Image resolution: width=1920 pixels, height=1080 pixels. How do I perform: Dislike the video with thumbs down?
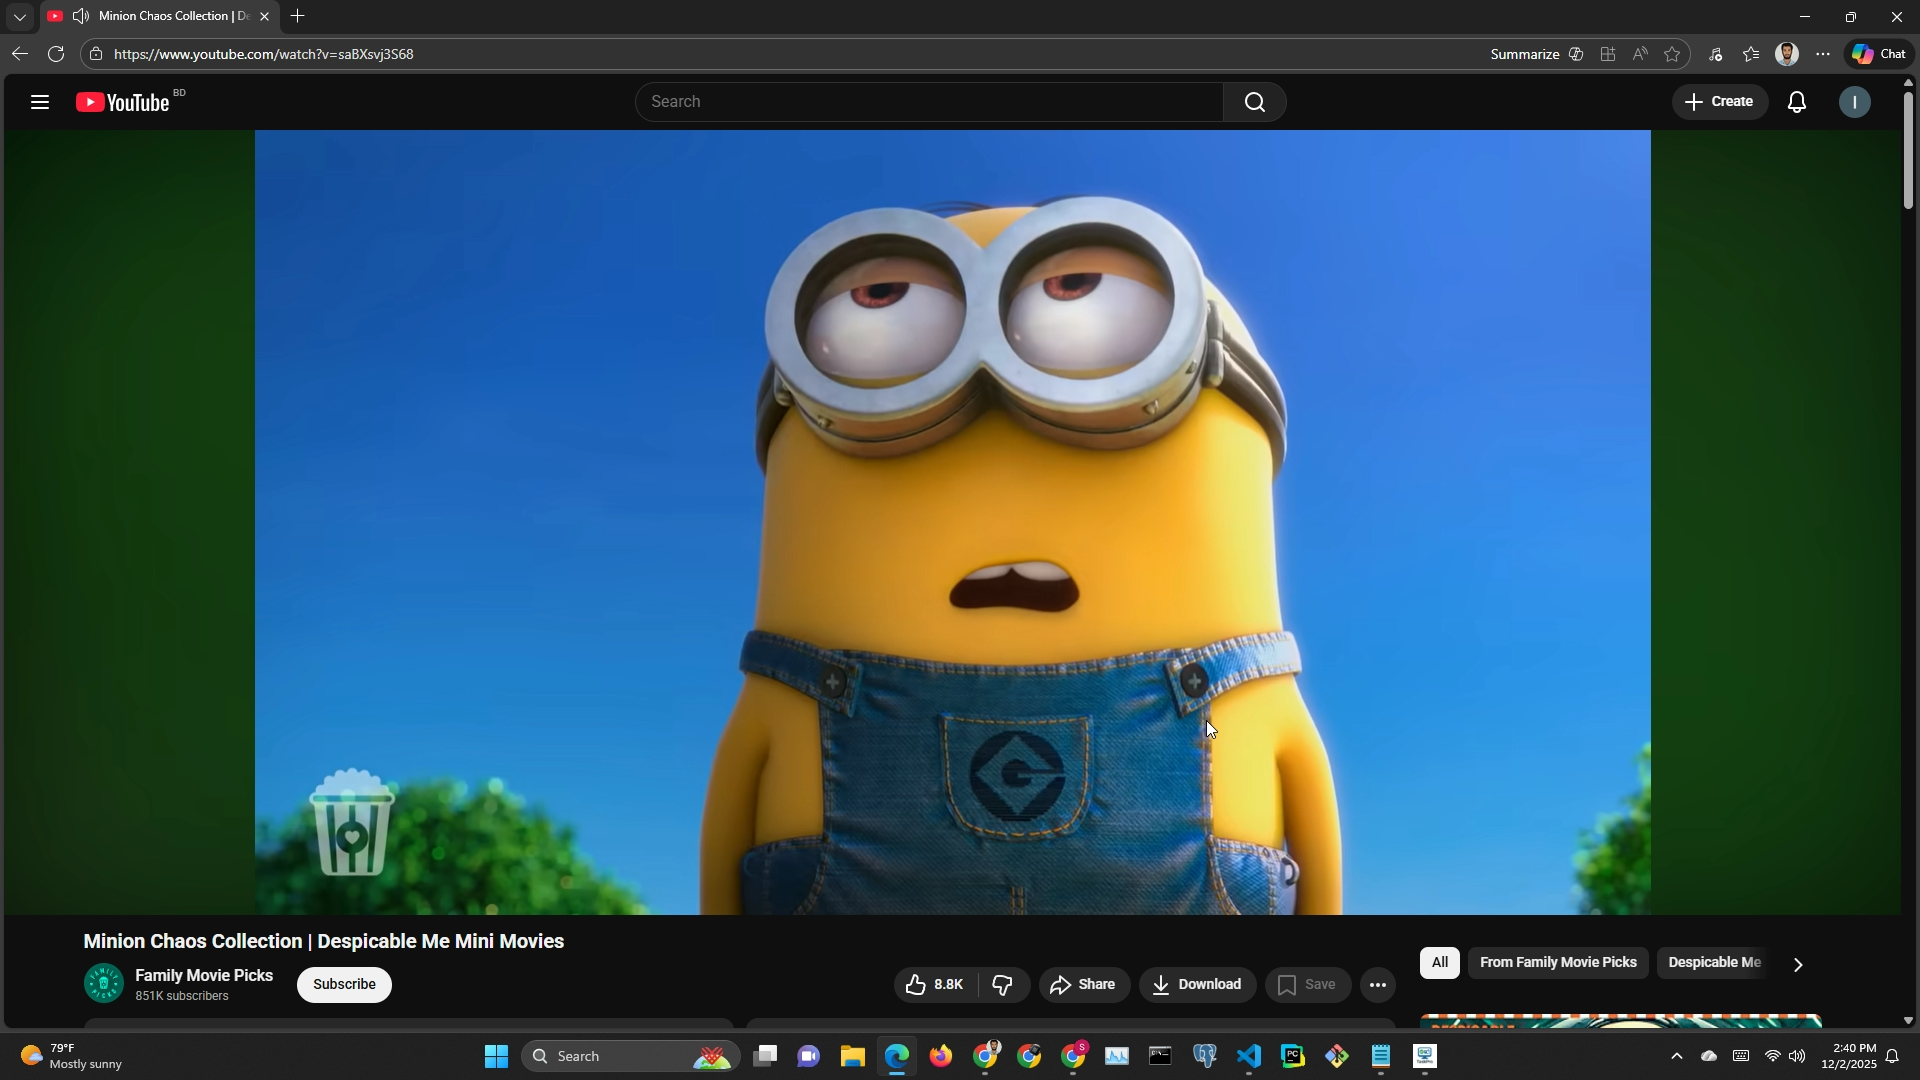(1002, 986)
